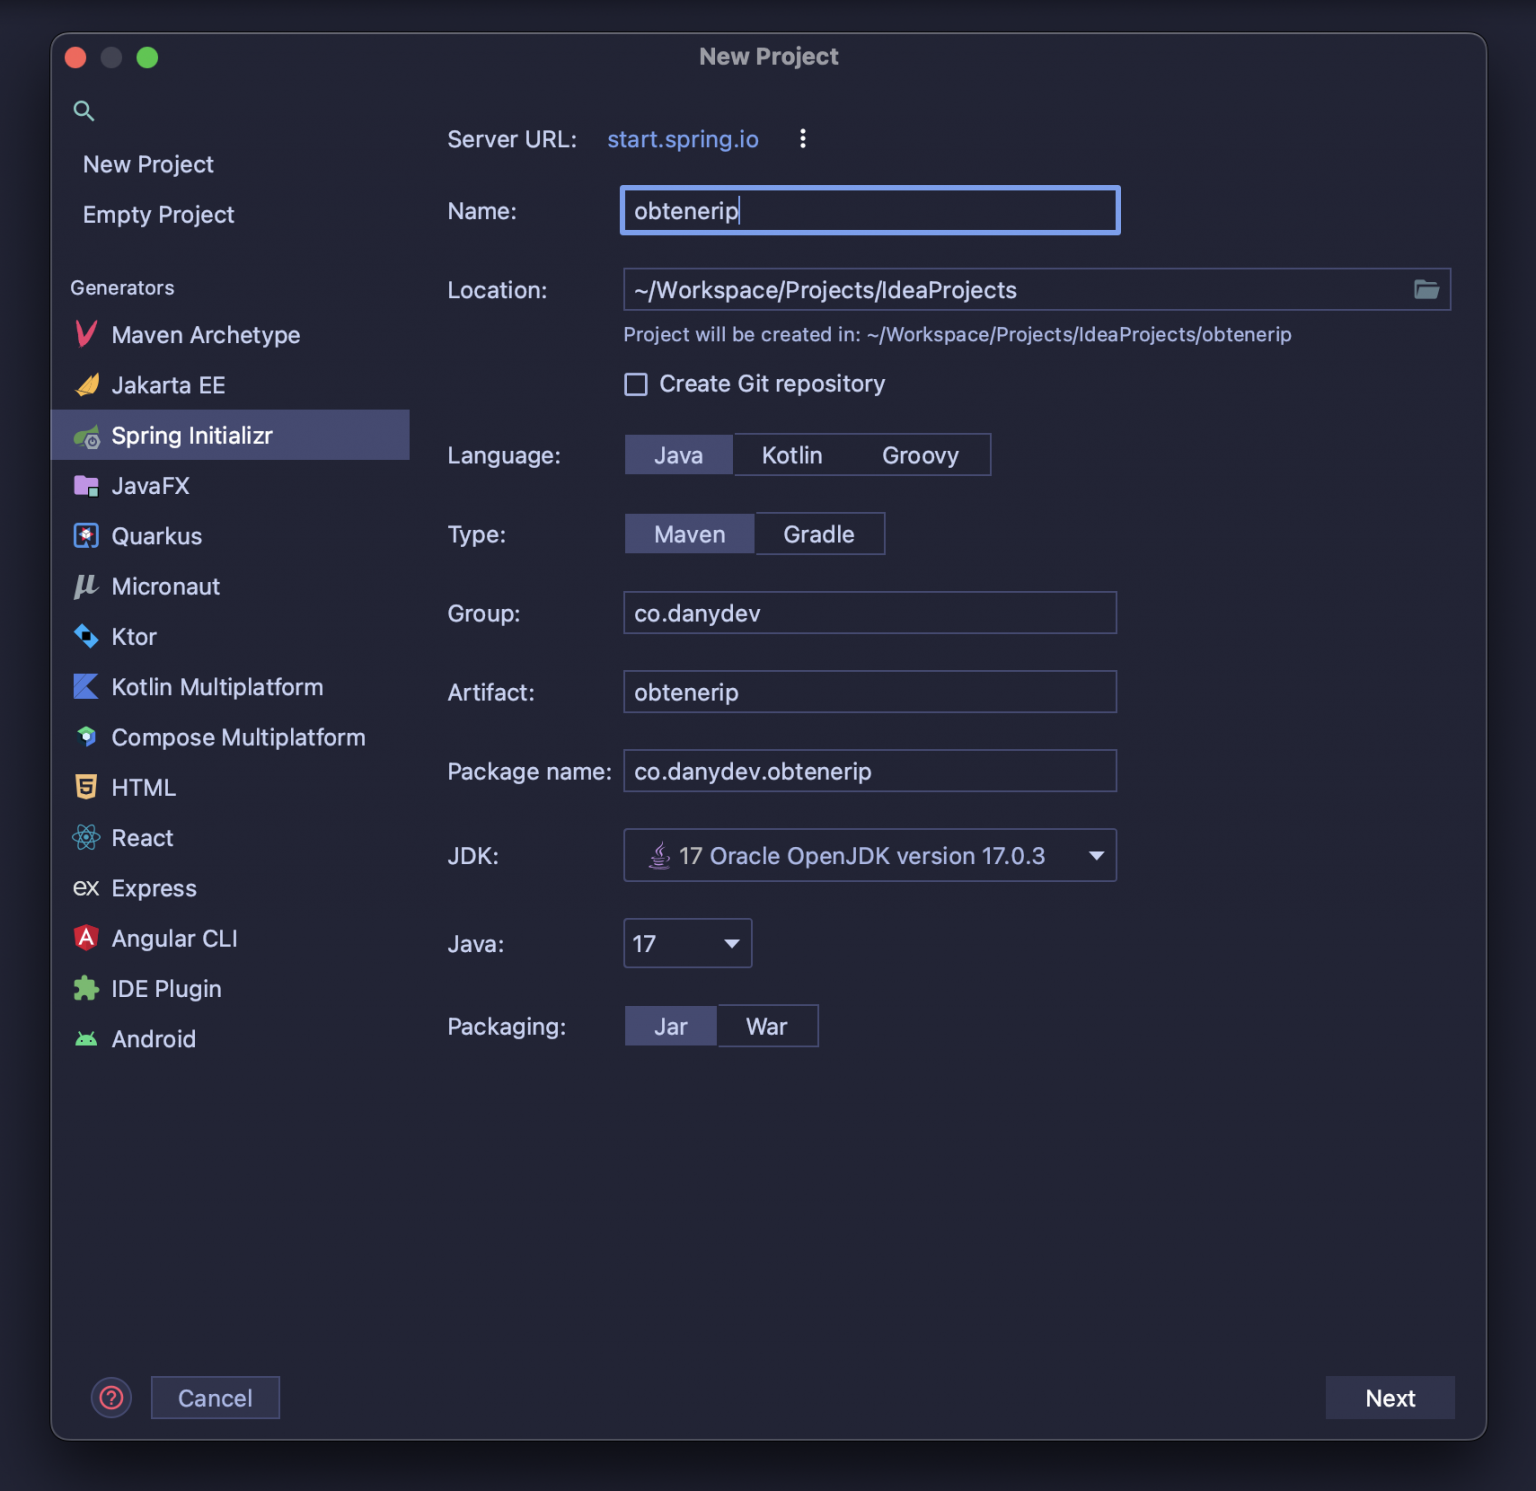Open the Jakarta EE generator
Image resolution: width=1536 pixels, height=1491 pixels.
pos(168,385)
